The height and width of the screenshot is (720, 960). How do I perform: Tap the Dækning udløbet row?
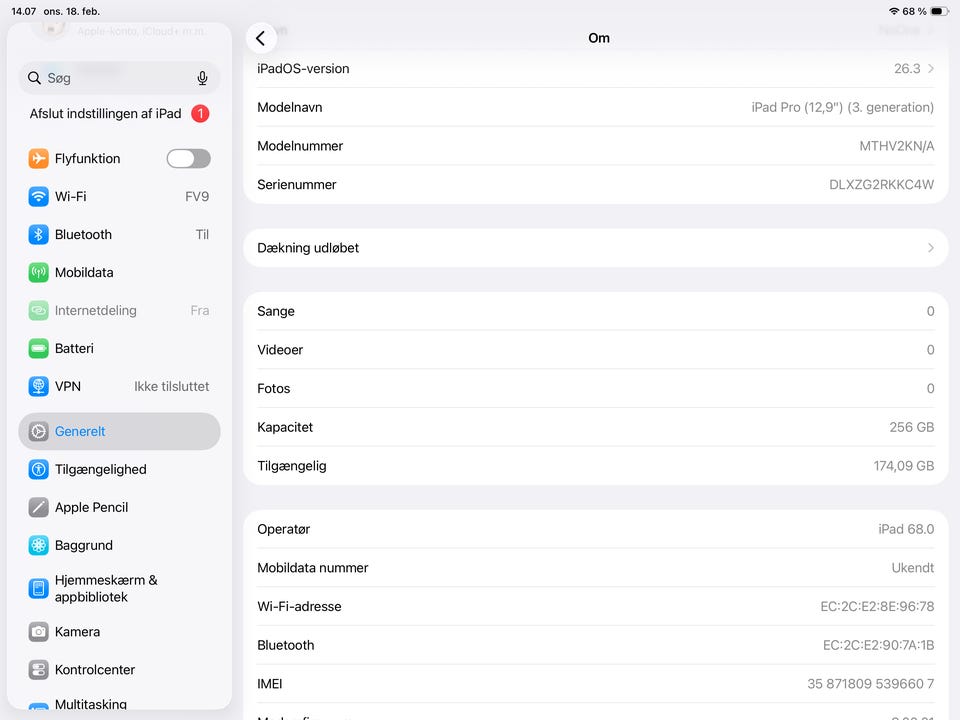pos(596,248)
